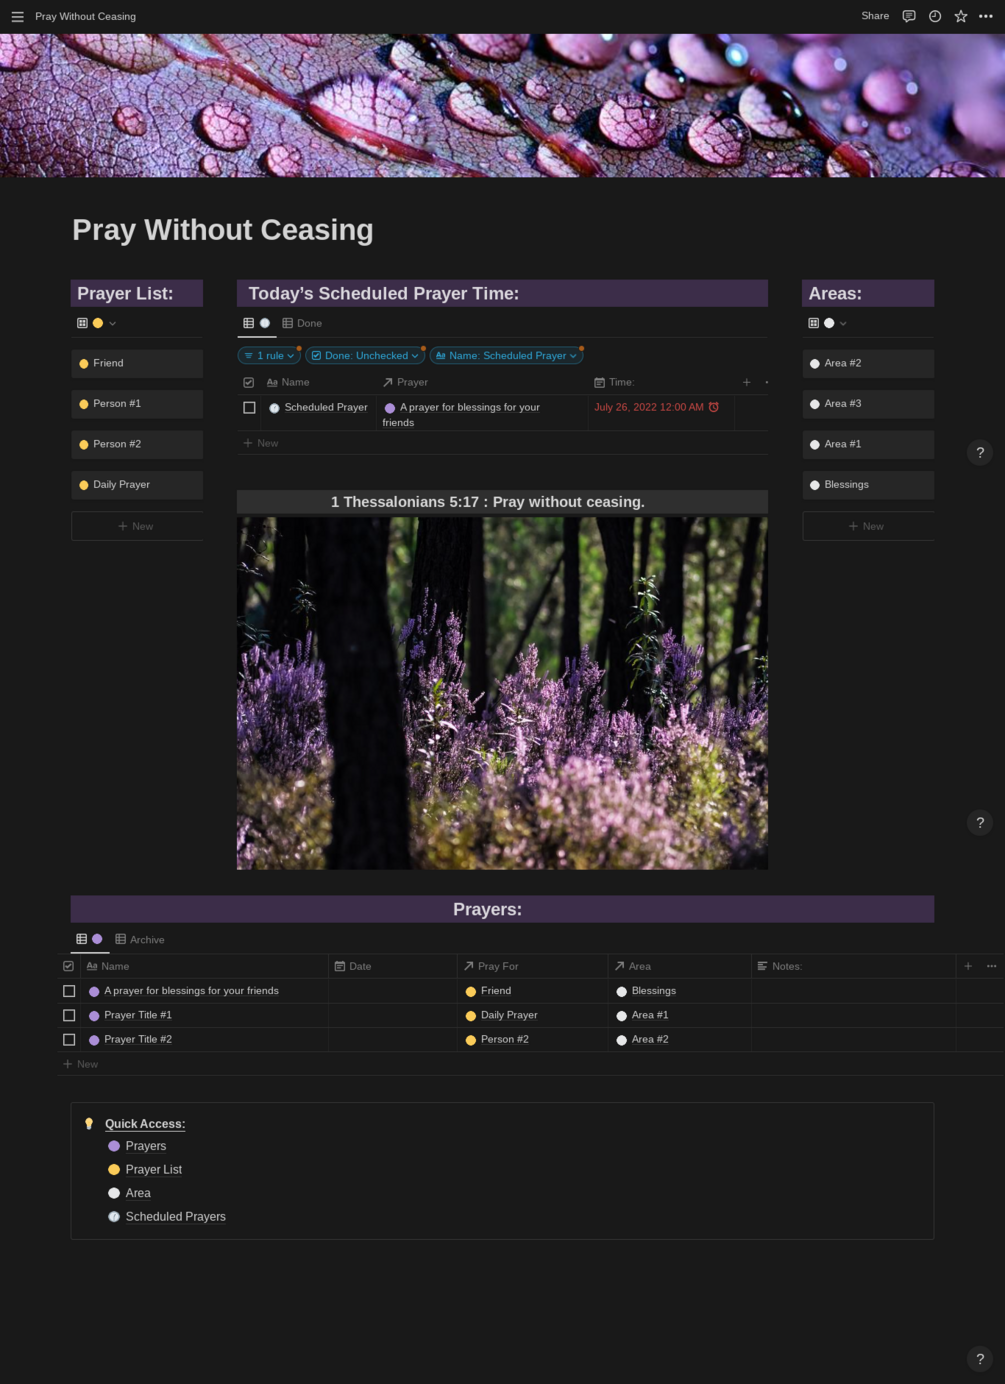Click the Notes: column header
1005x1384 pixels.
pyautogui.click(x=780, y=966)
